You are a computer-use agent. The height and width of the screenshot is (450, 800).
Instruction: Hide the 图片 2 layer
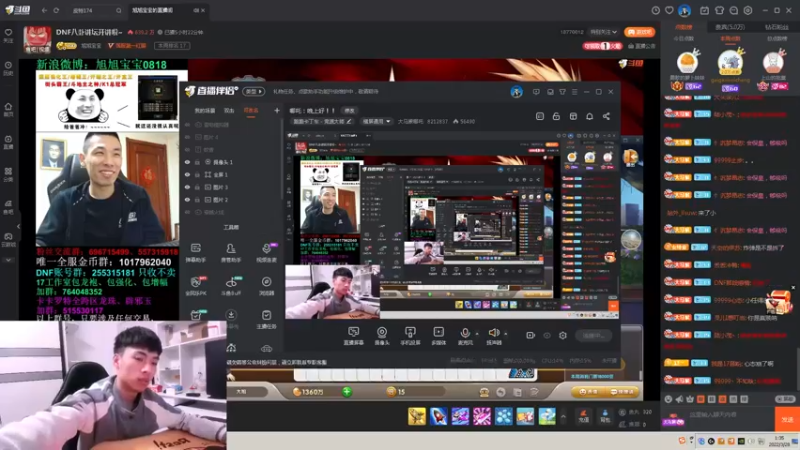pyautogui.click(x=187, y=200)
